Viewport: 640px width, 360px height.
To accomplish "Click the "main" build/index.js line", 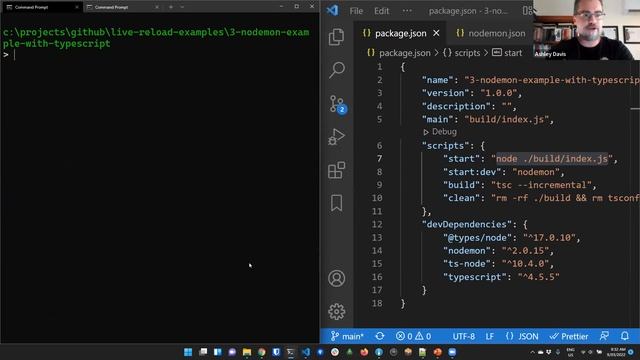I will (488, 119).
